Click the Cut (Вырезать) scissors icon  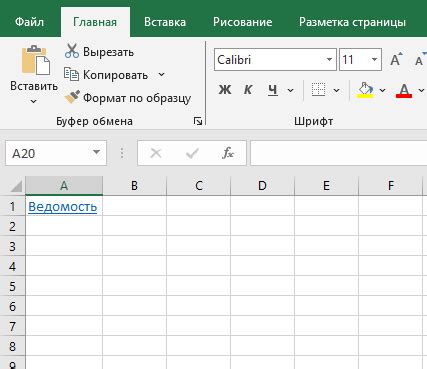[72, 51]
